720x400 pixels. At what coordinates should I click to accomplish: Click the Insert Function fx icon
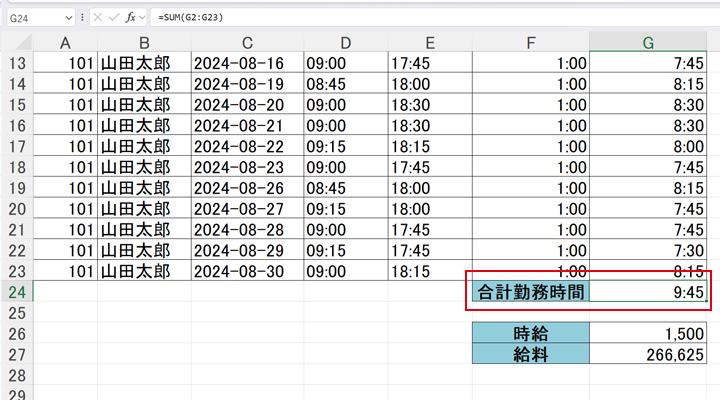click(x=131, y=18)
